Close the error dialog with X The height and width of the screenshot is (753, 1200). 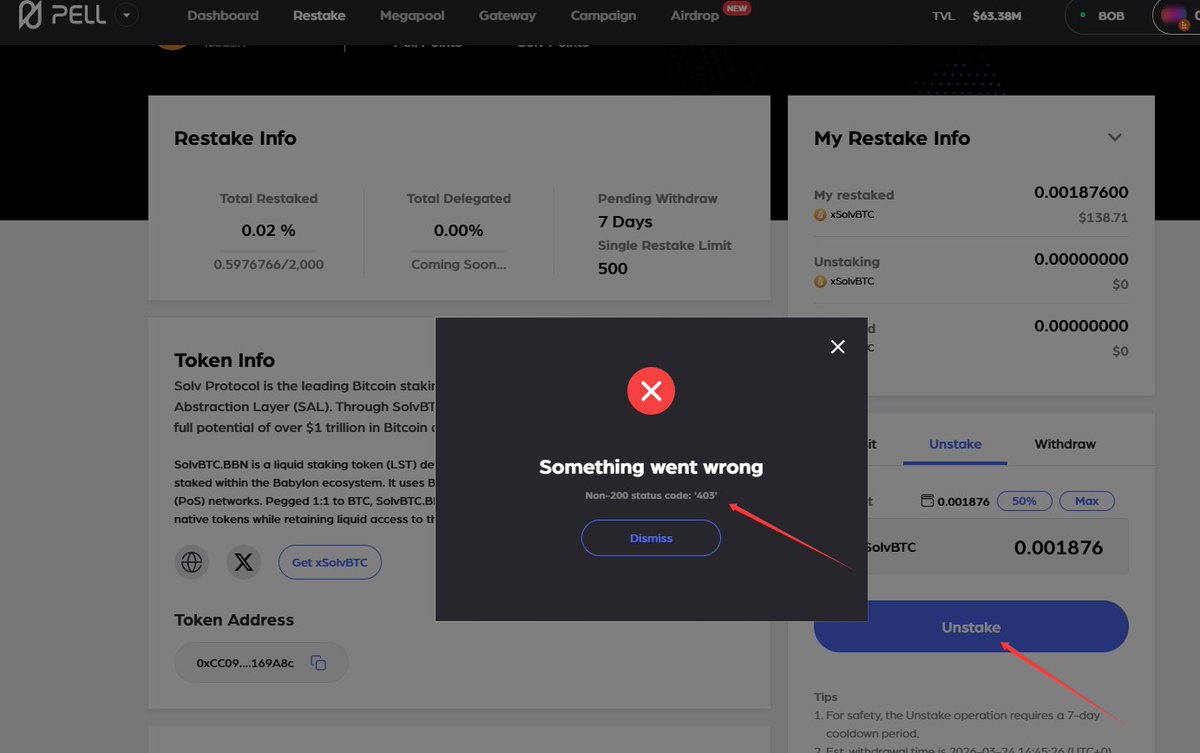tap(838, 346)
